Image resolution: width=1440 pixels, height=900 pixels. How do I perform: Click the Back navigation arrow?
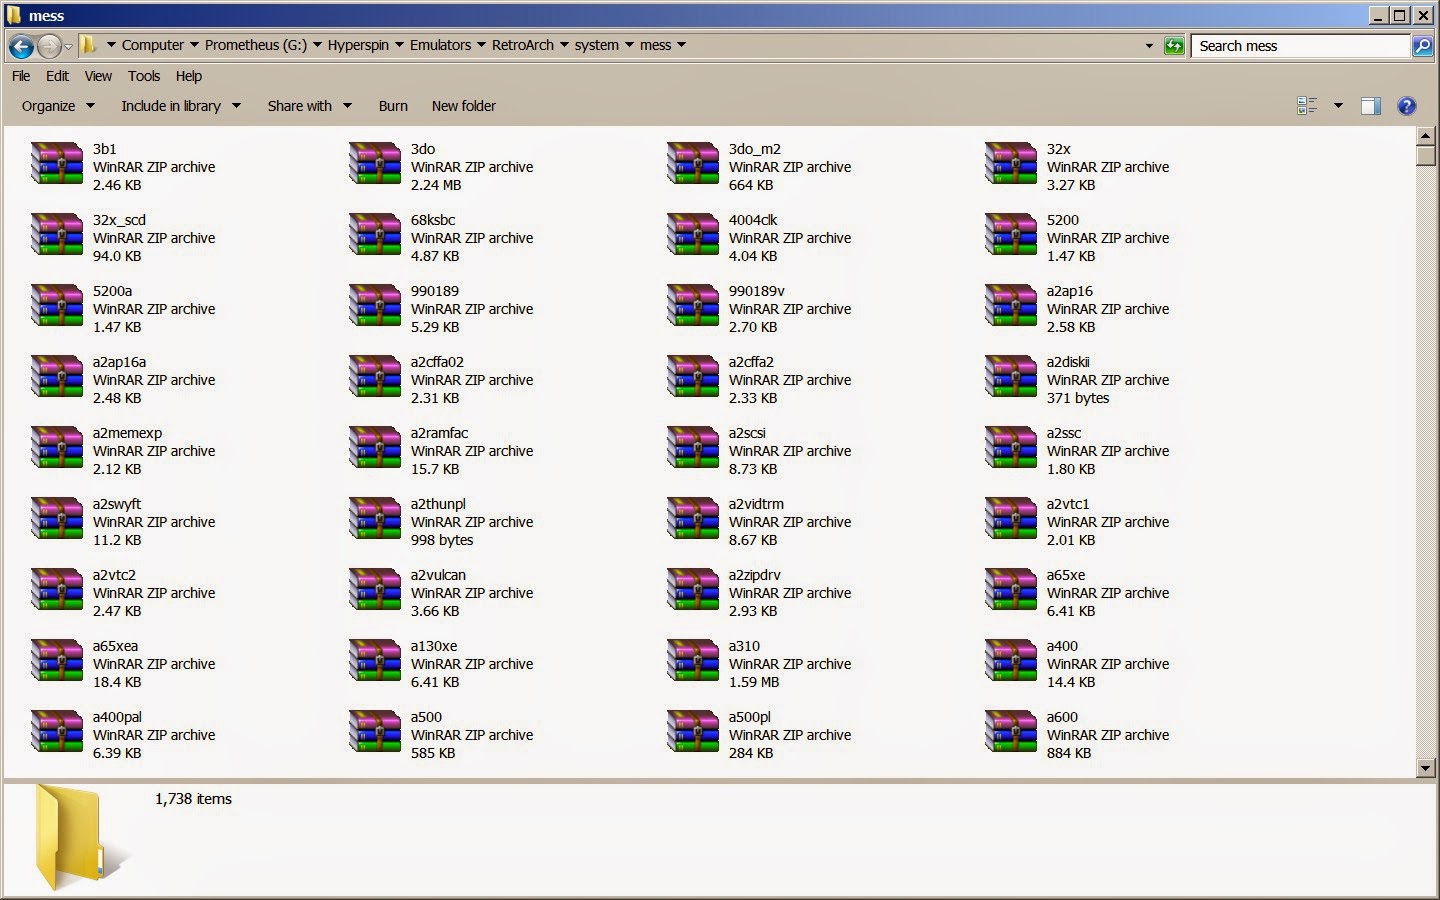point(21,46)
